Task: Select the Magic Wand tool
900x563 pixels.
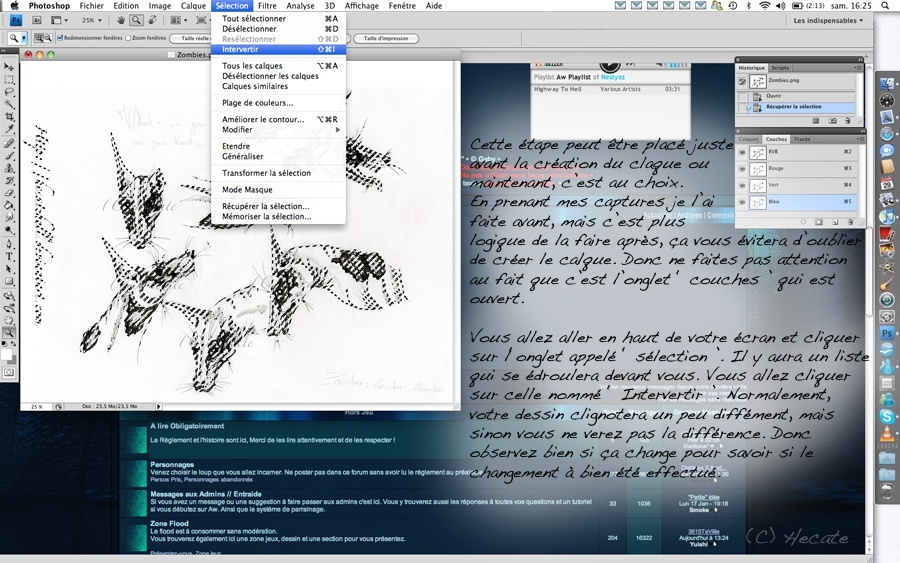Action: (9, 104)
